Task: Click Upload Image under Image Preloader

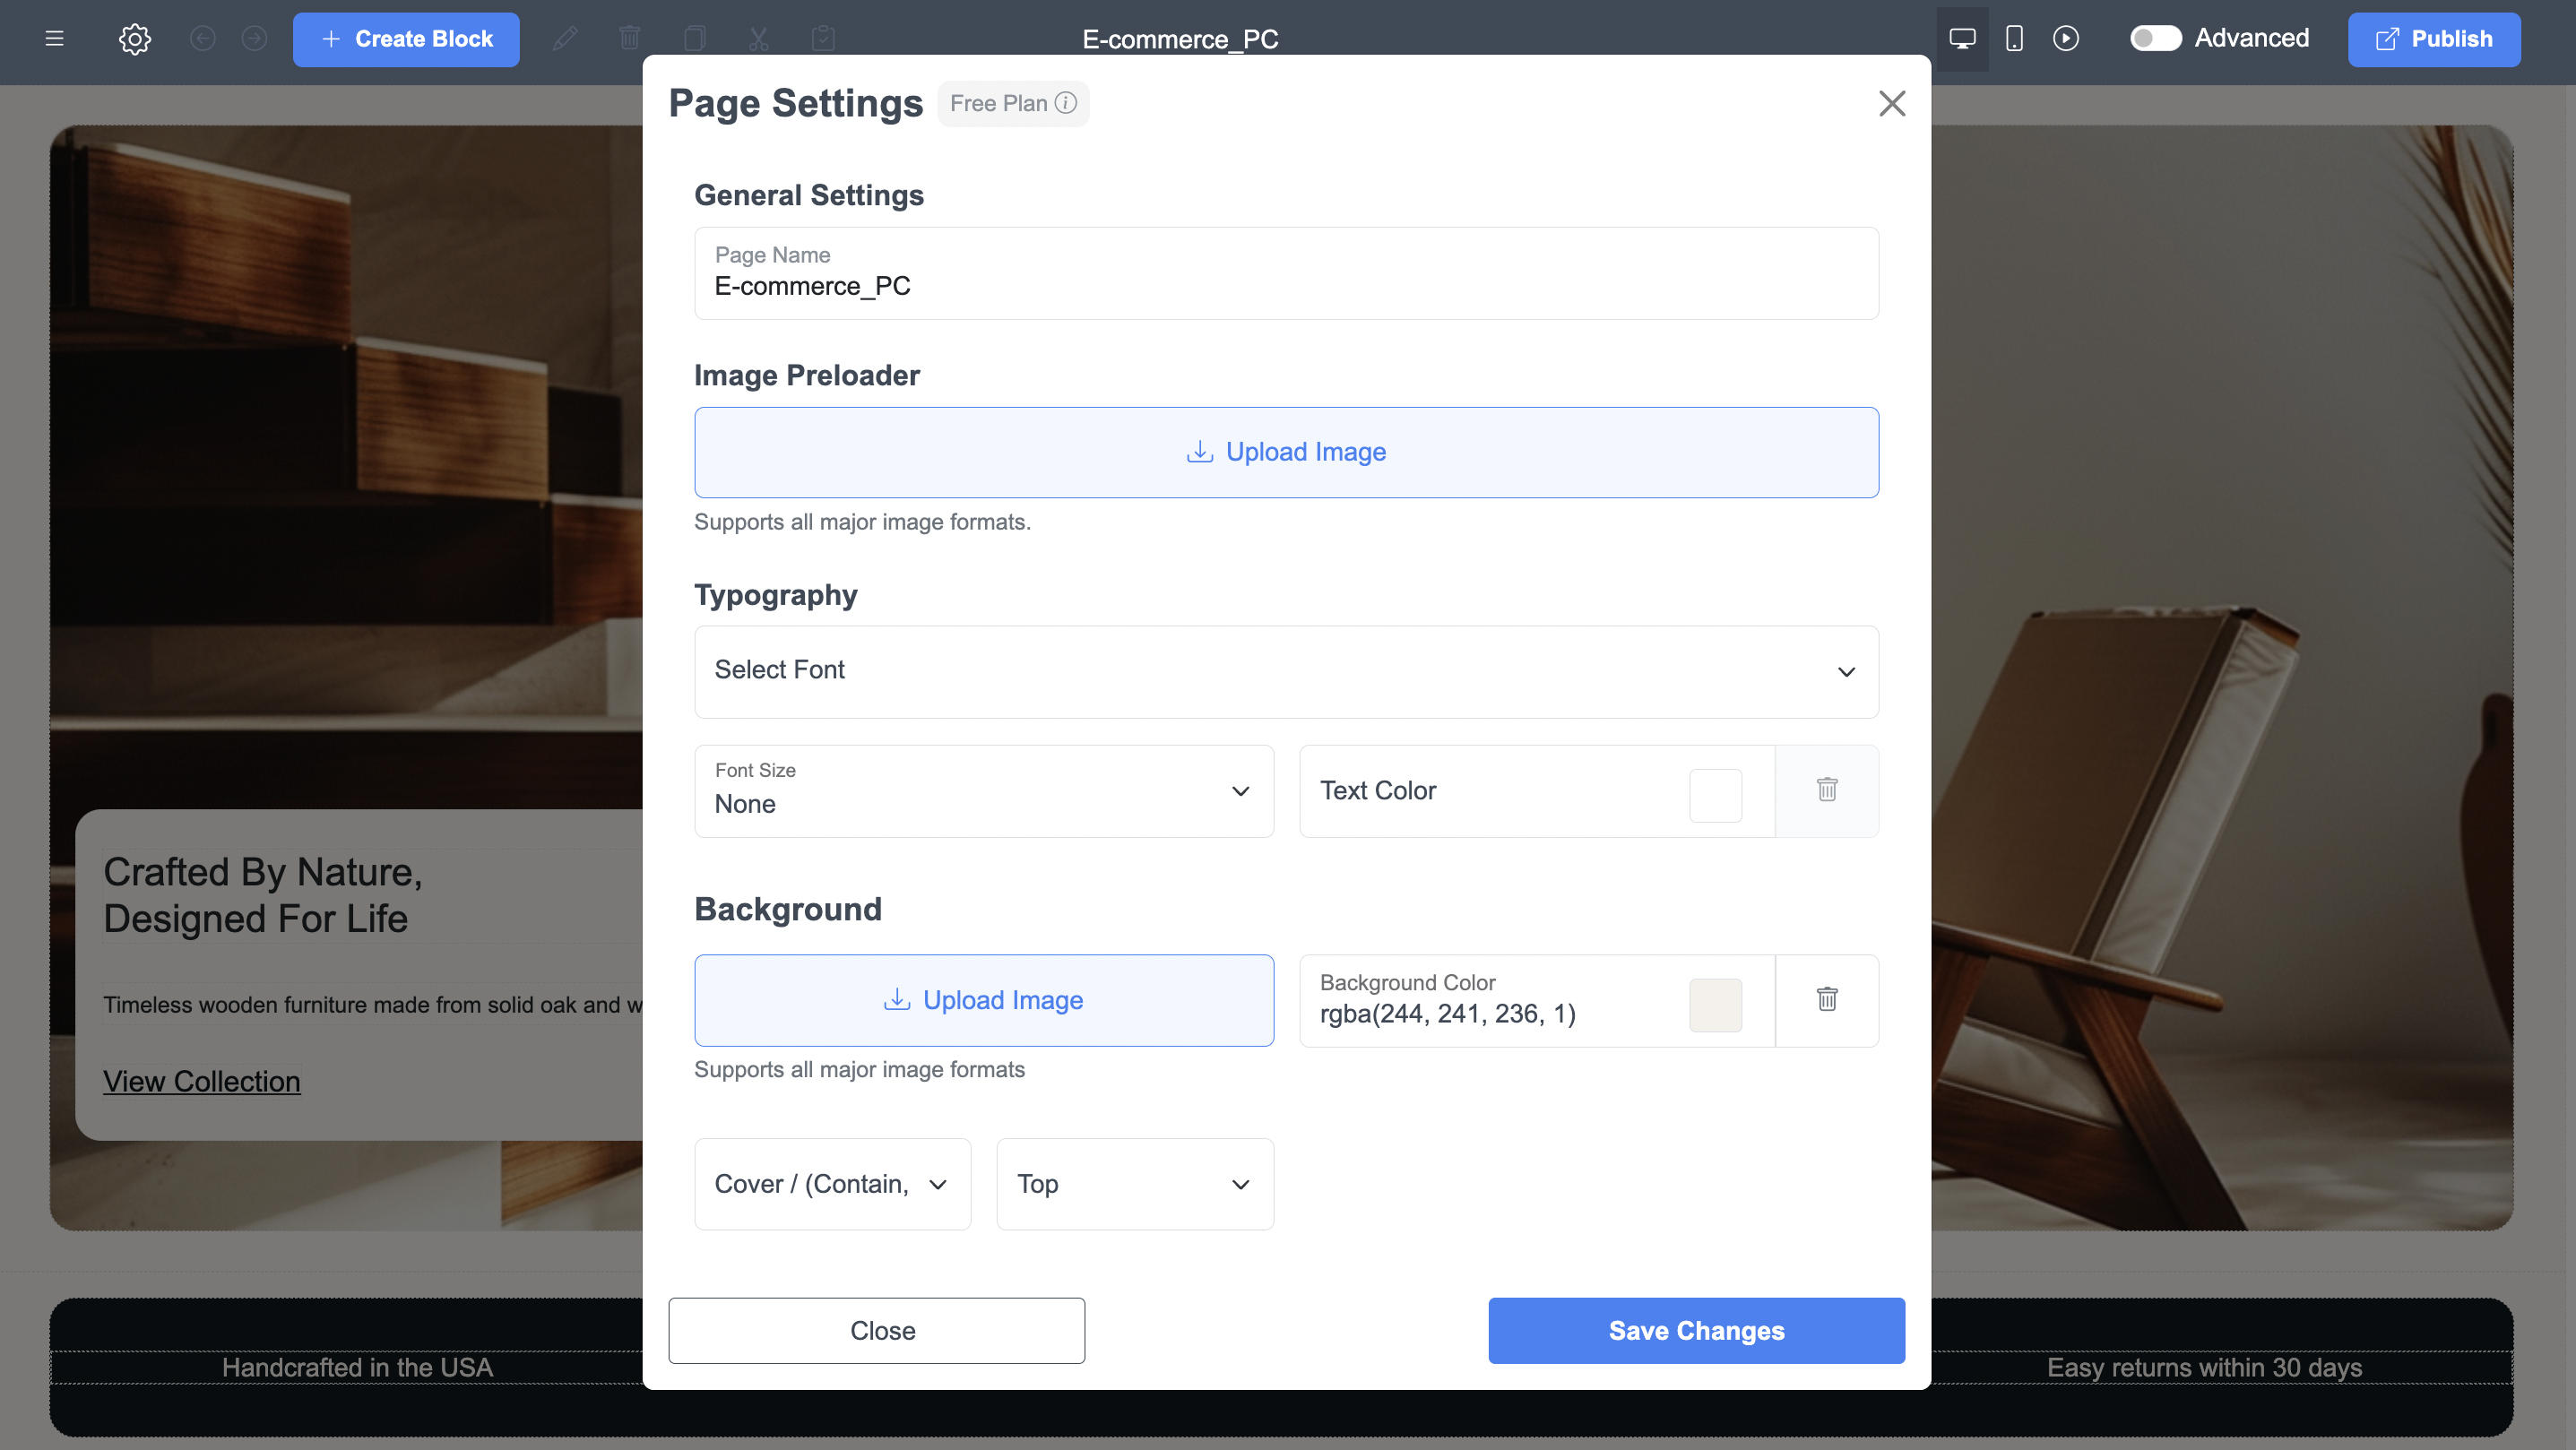Action: point(1286,452)
